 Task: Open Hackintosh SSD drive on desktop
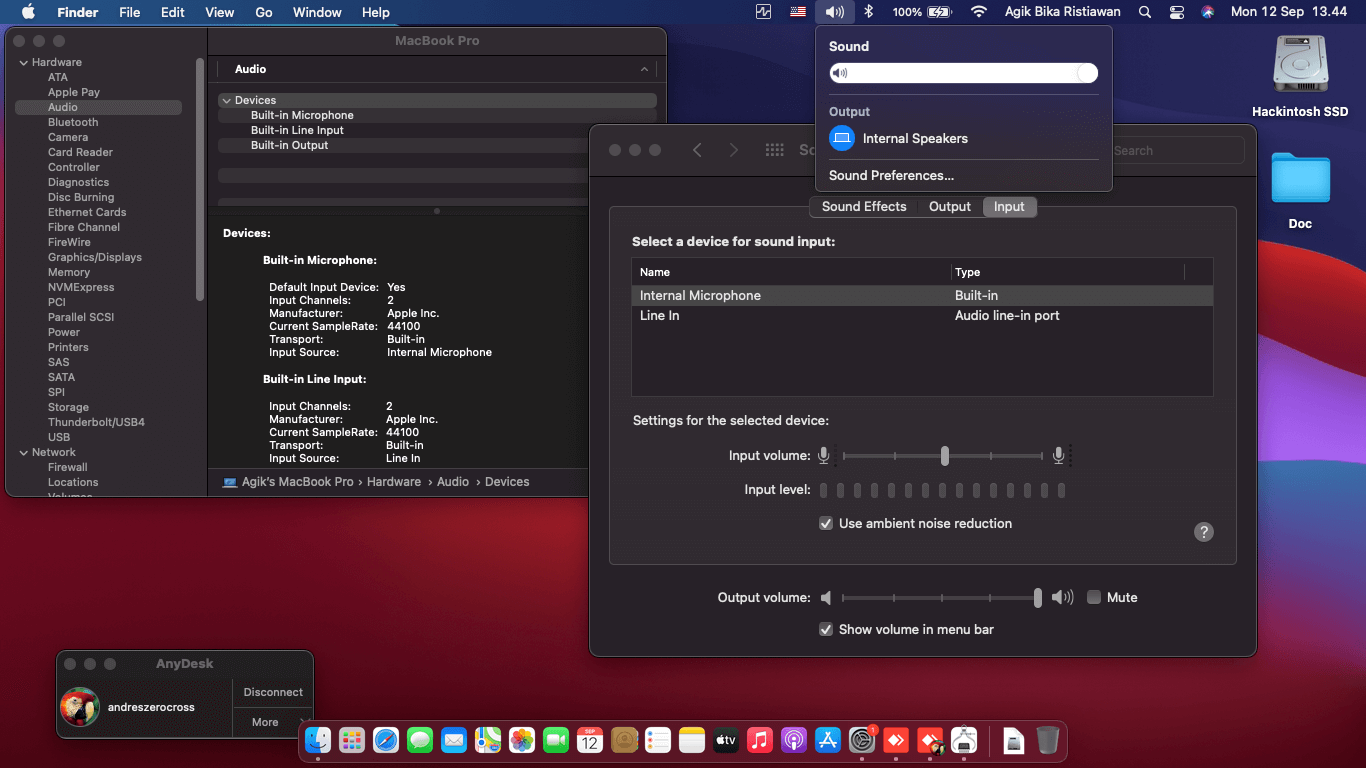[x=1299, y=66]
